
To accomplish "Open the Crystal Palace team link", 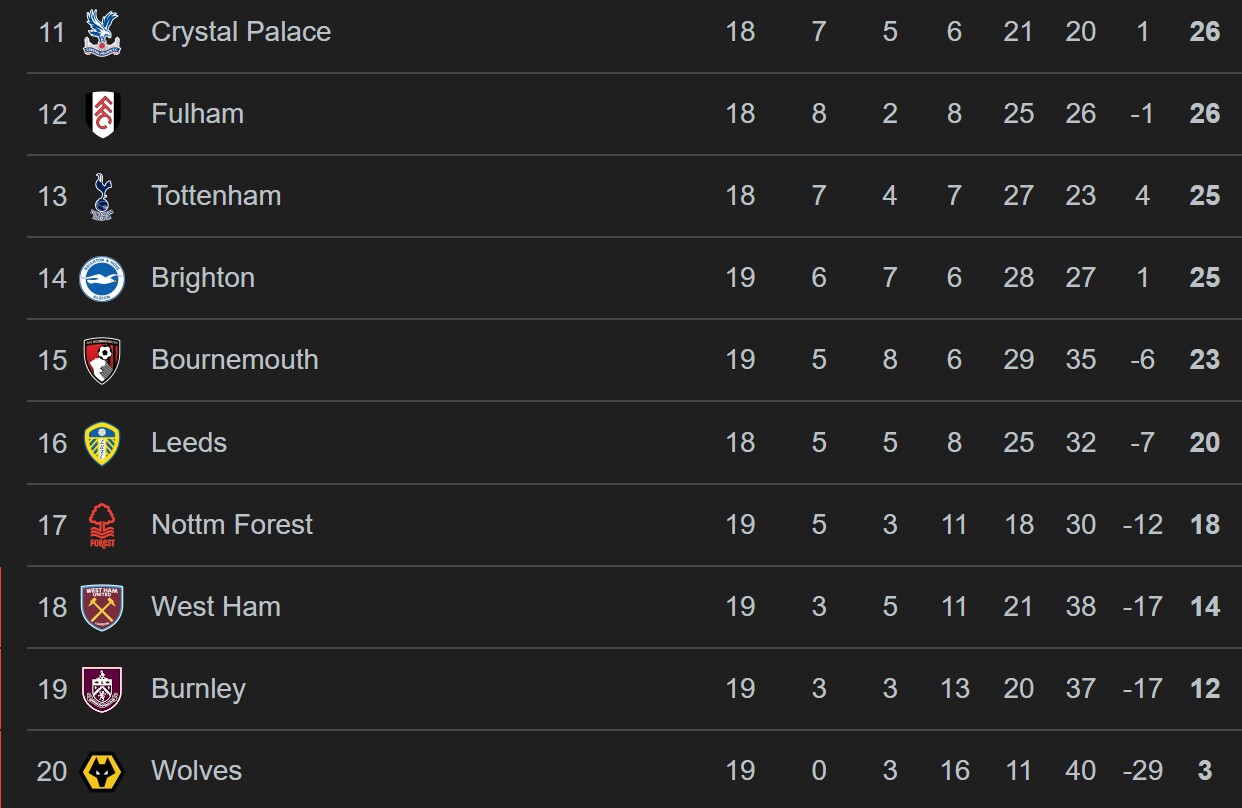I will (241, 32).
